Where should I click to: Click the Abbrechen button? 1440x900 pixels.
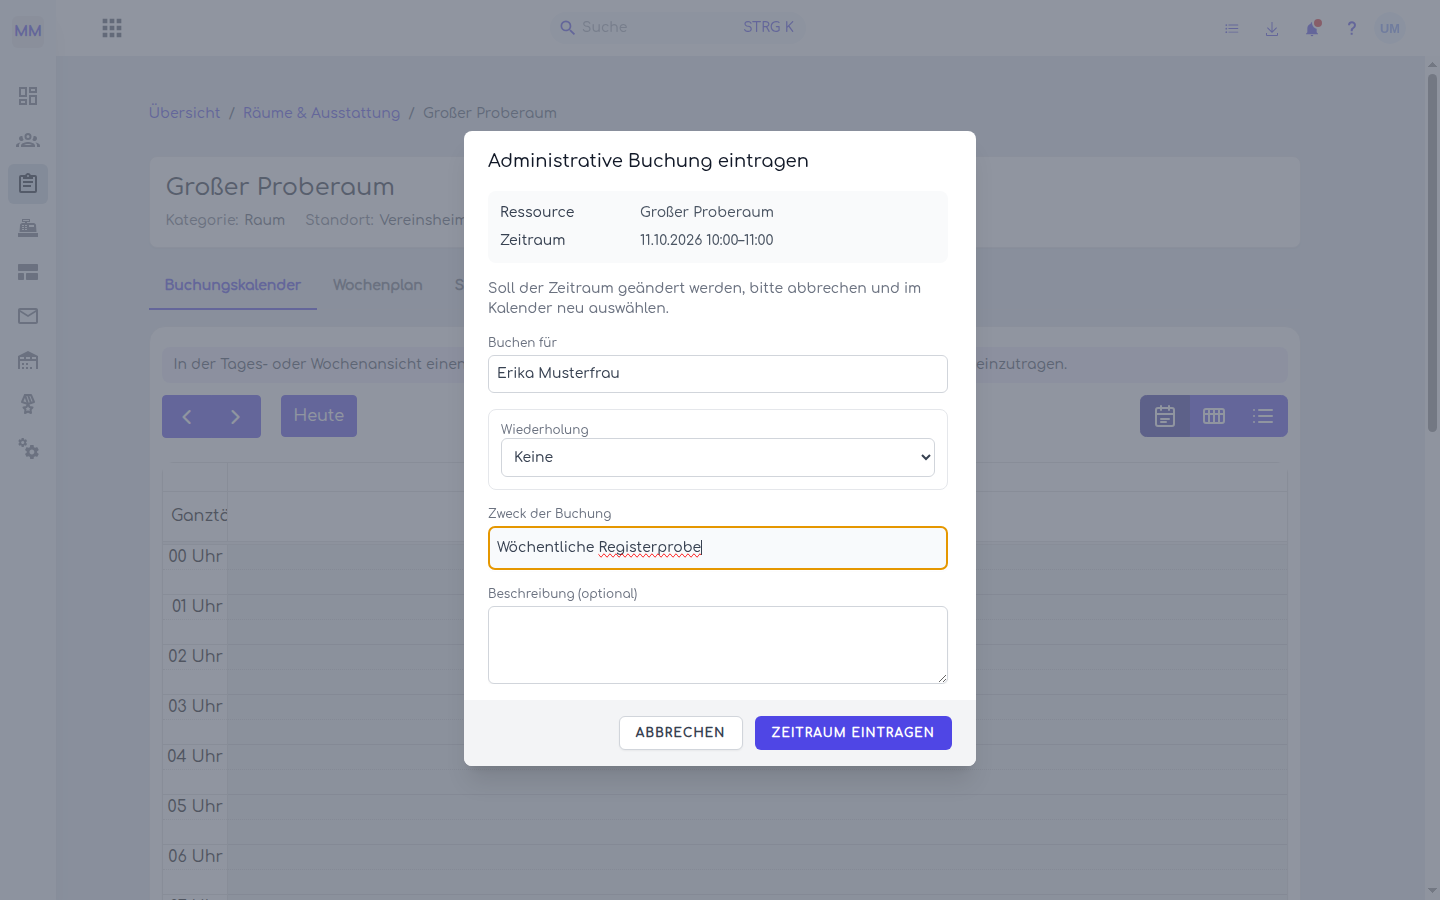pyautogui.click(x=680, y=733)
